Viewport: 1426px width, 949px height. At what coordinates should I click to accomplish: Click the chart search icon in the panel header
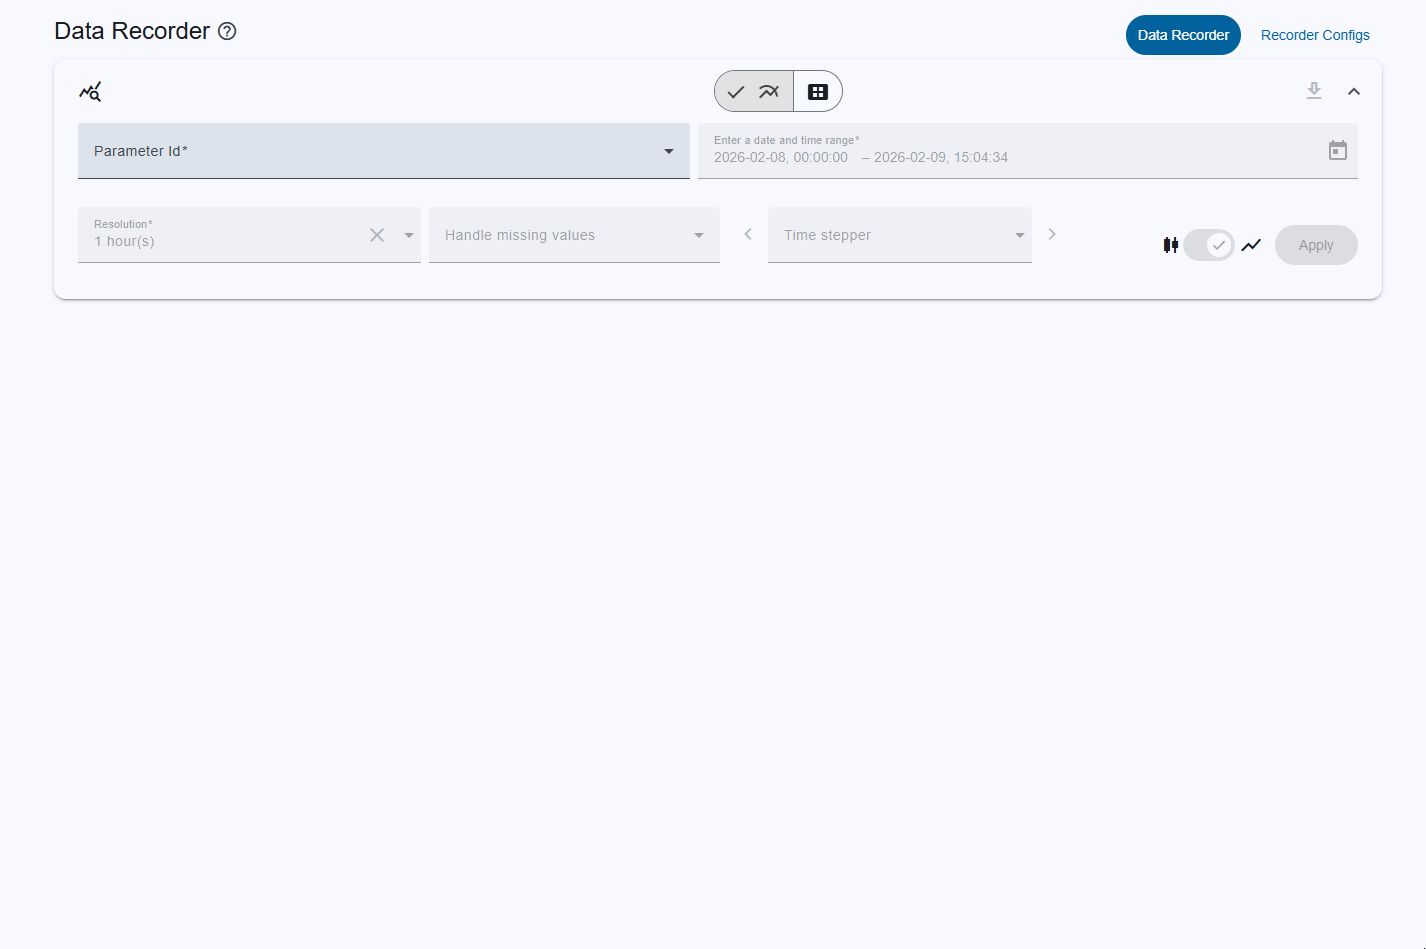[90, 91]
